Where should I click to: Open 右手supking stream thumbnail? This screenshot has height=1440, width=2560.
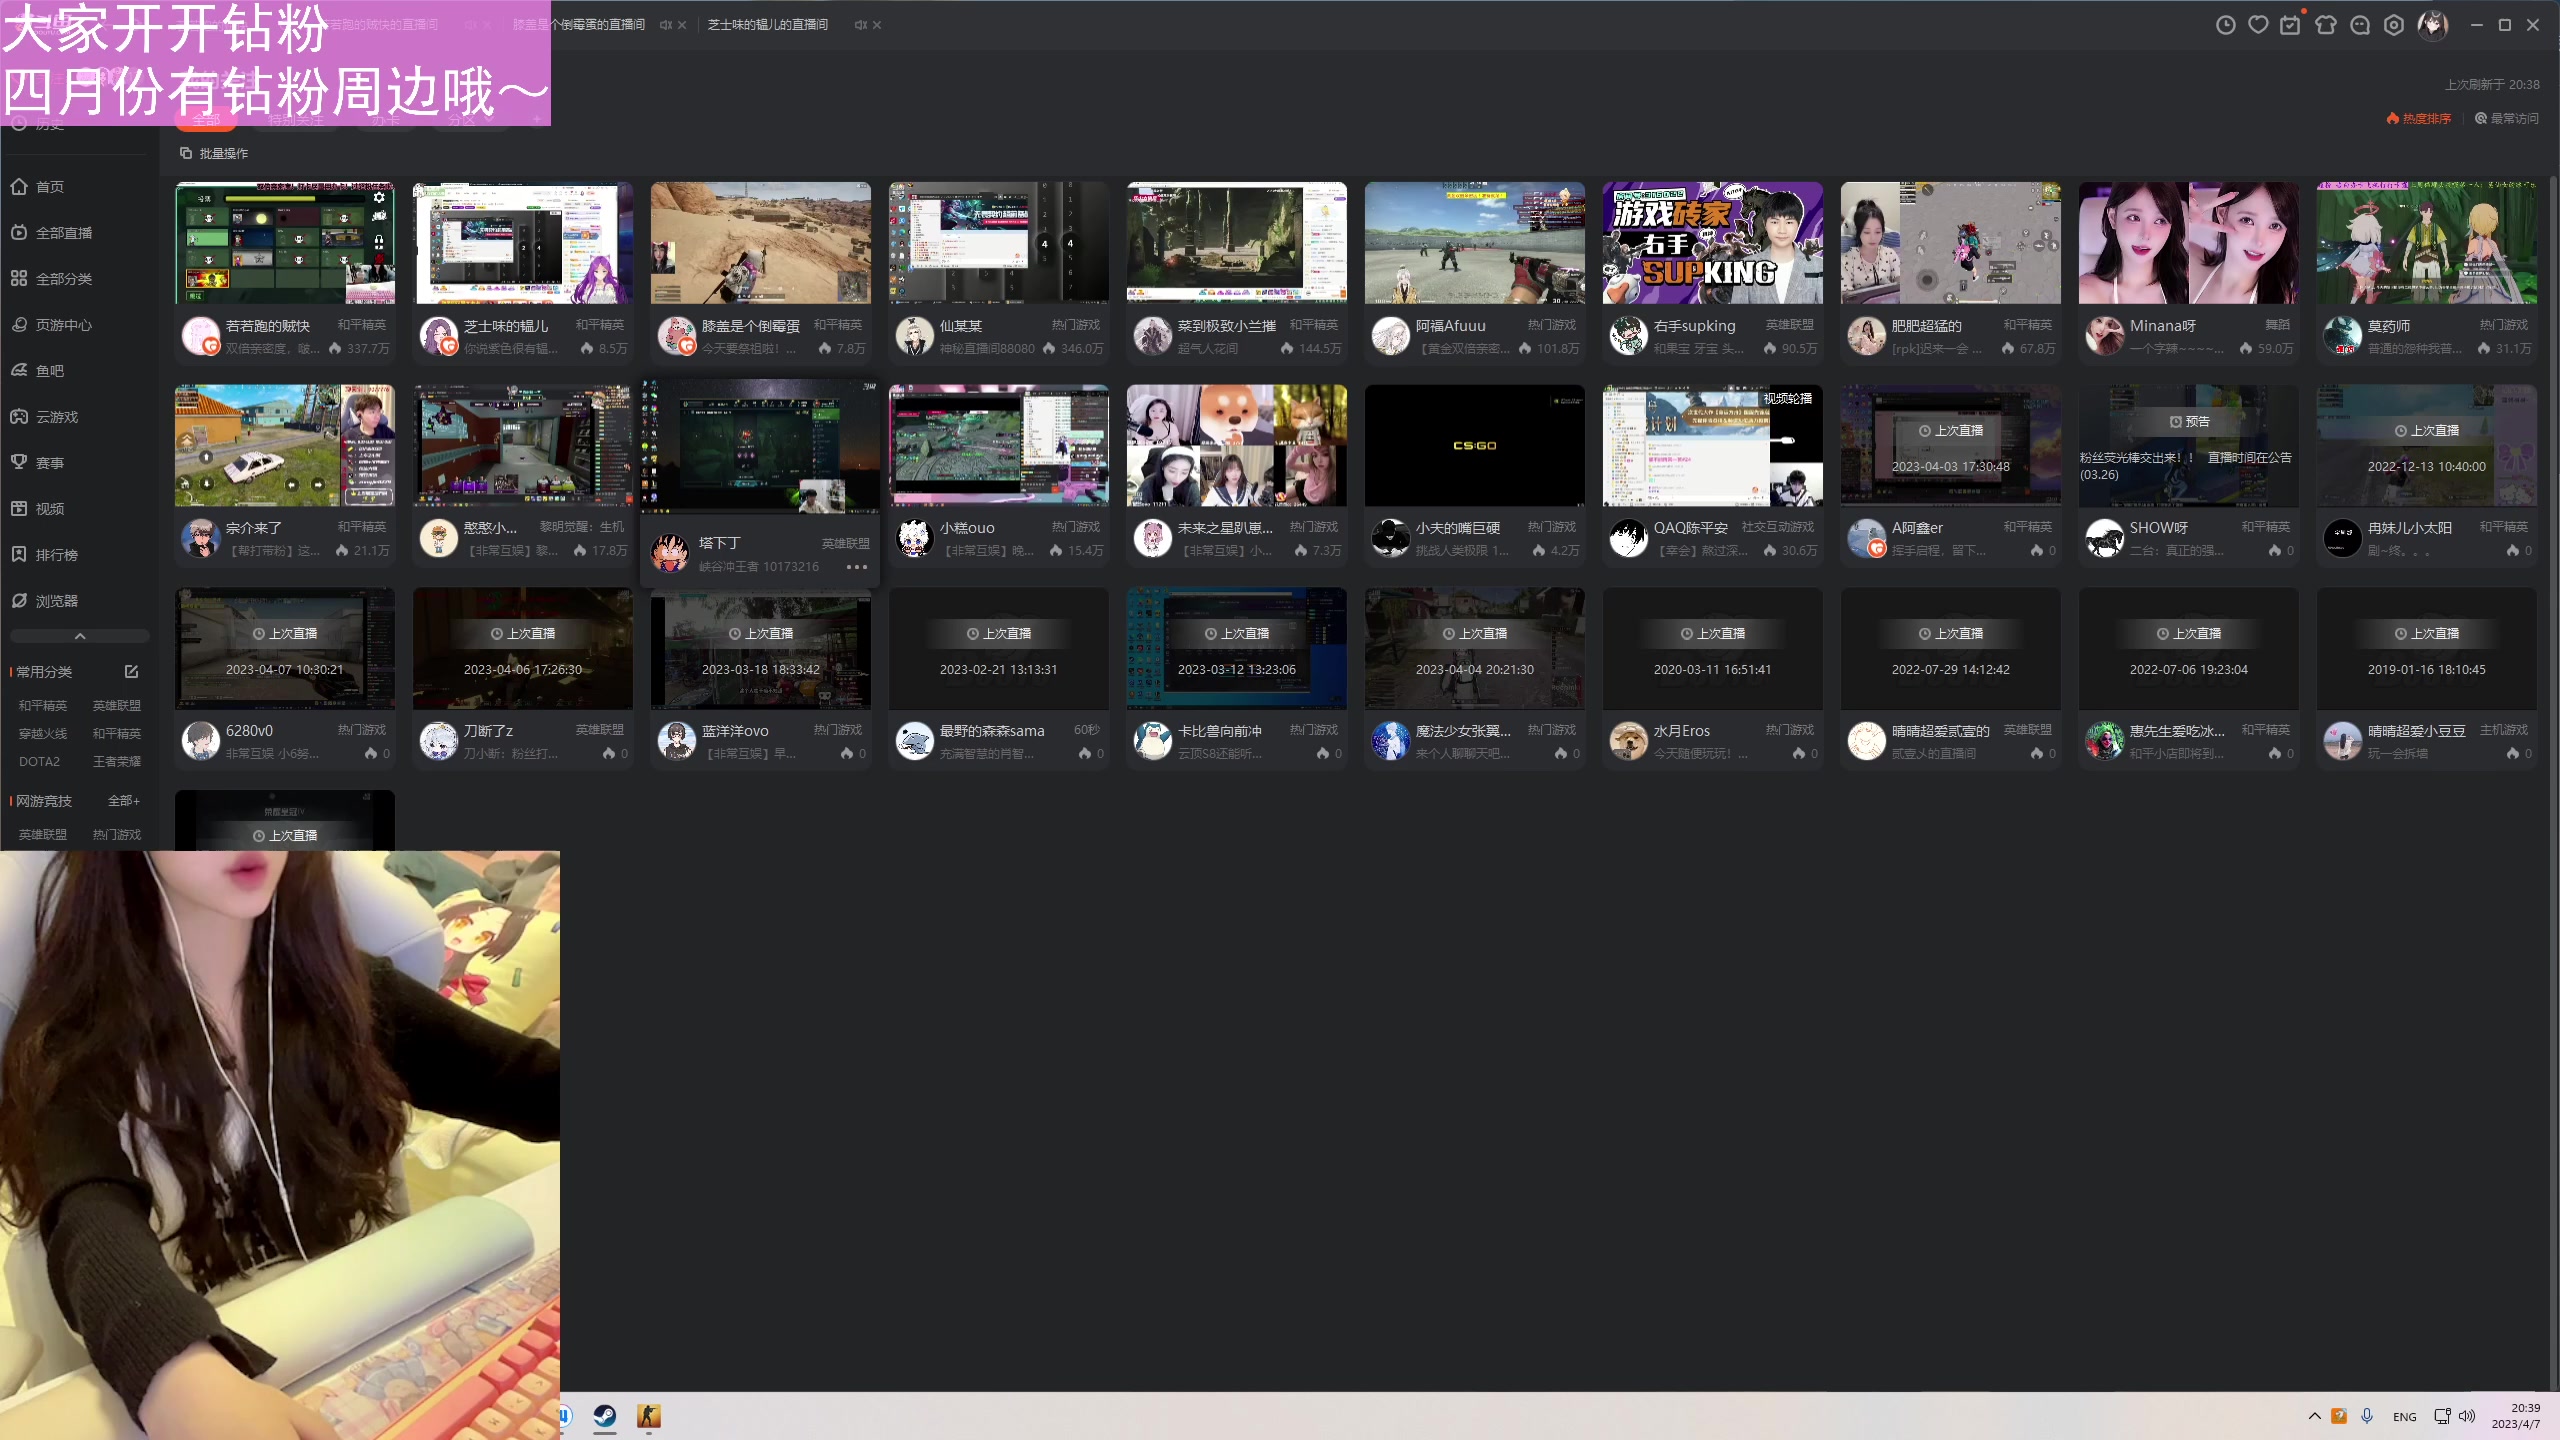[x=1713, y=243]
